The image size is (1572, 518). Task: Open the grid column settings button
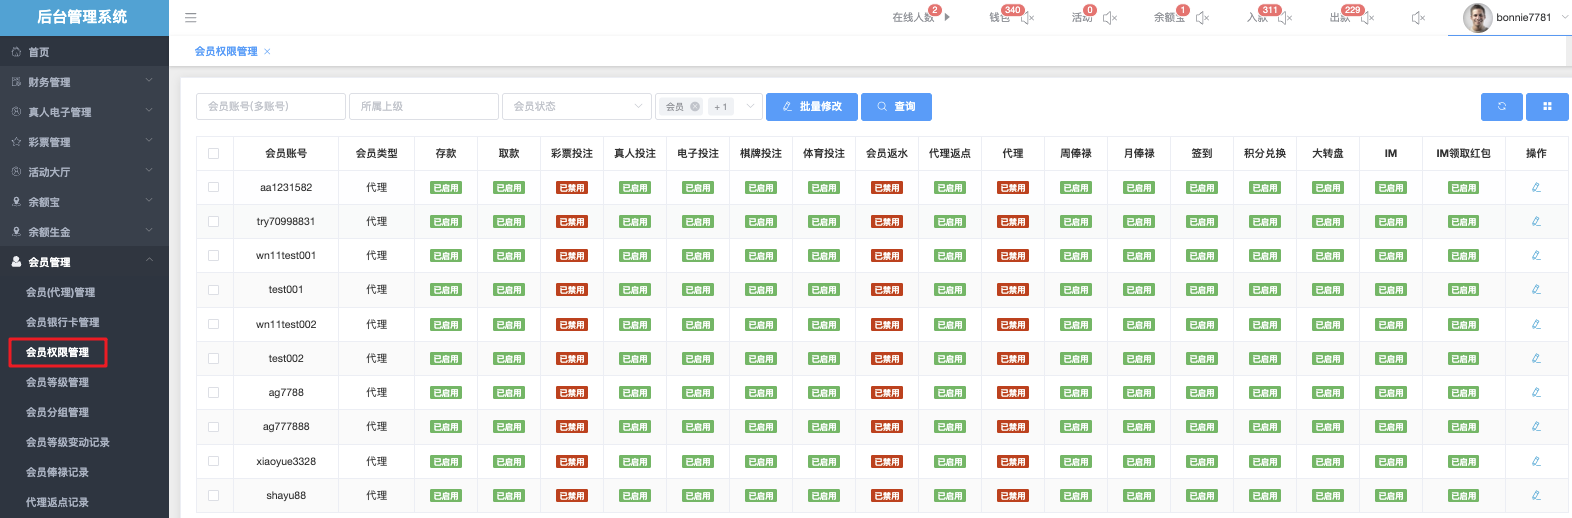tap(1547, 106)
